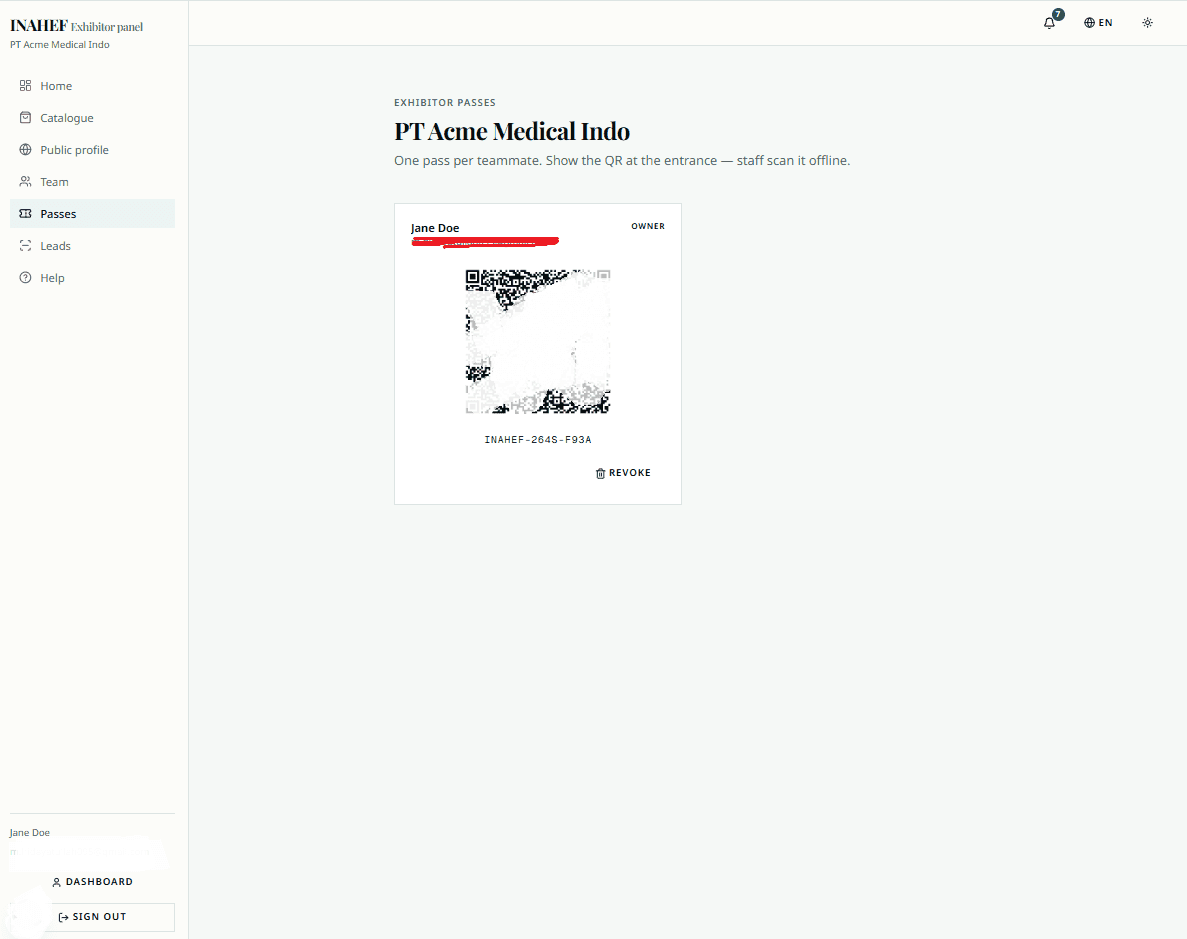Toggle the light/dark theme sun icon
The height and width of the screenshot is (939, 1187).
[x=1148, y=23]
